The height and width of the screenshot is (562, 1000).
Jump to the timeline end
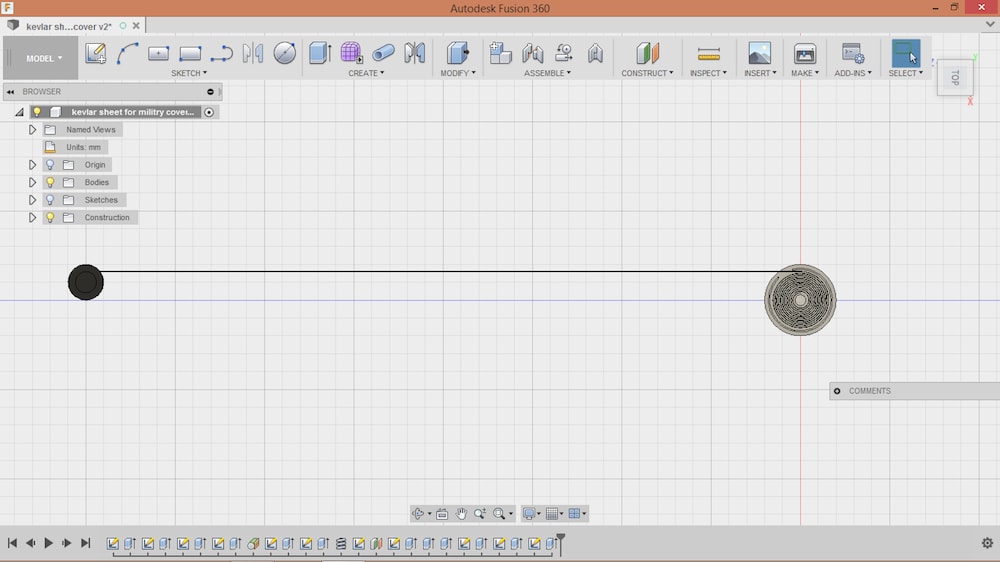pyautogui.click(x=85, y=544)
